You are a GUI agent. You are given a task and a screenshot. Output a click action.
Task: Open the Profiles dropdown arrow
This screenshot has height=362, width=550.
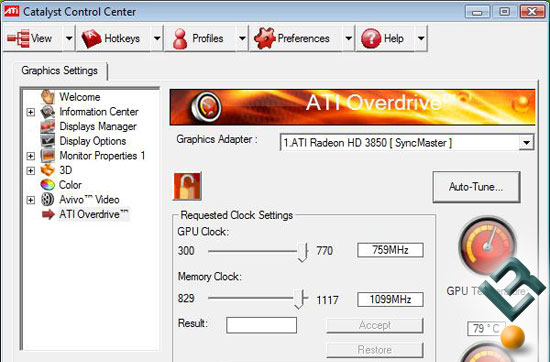242,38
